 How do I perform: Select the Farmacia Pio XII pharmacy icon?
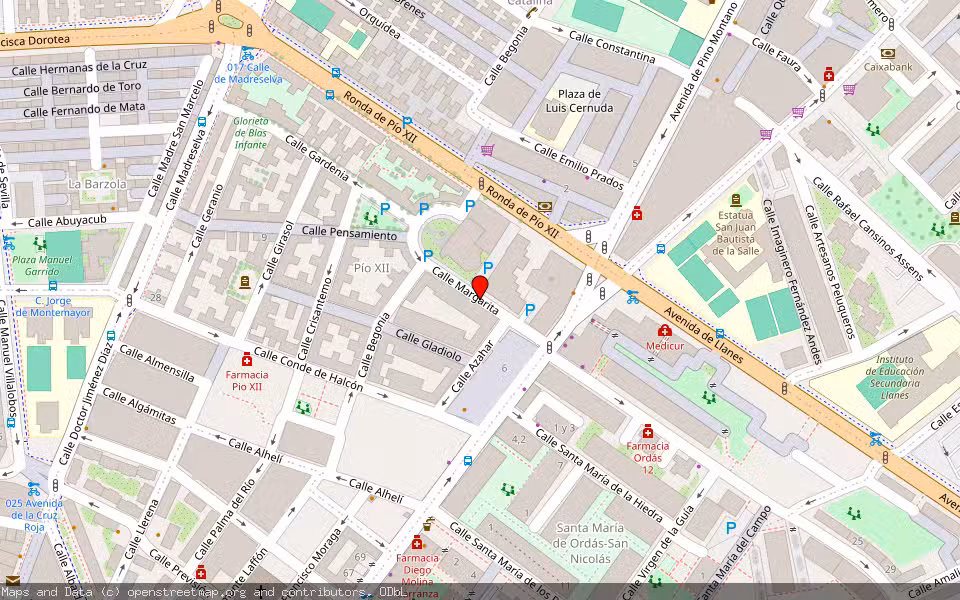(247, 359)
